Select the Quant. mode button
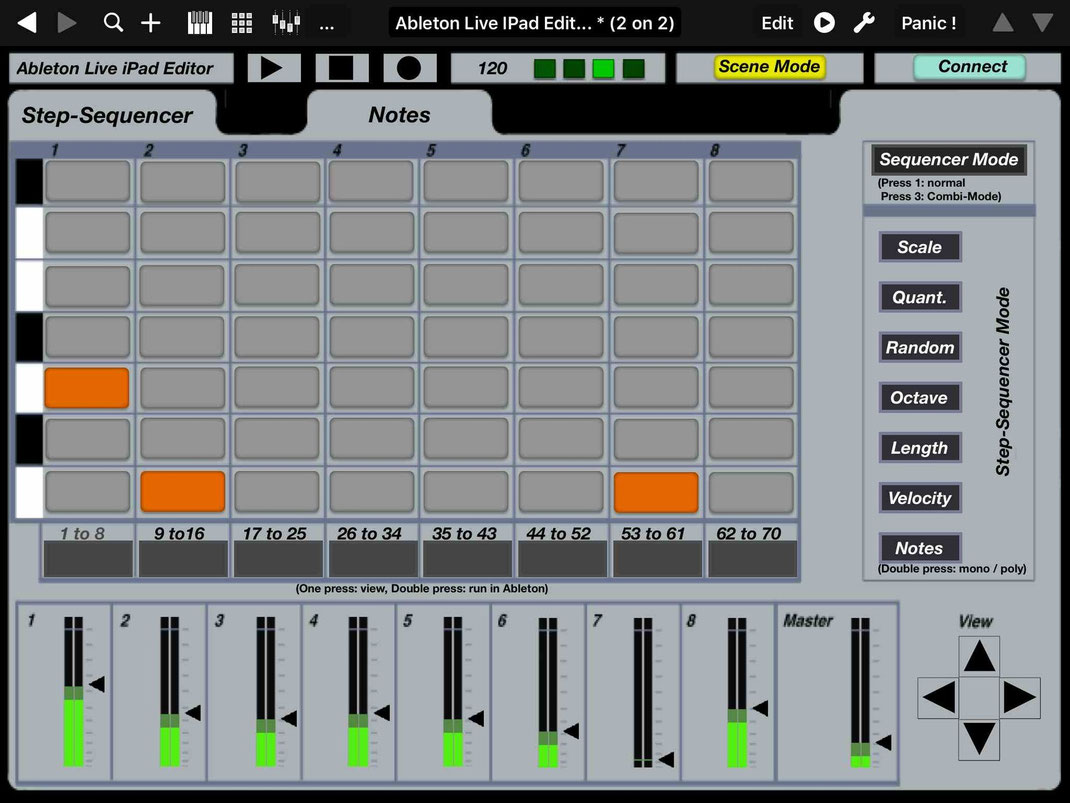This screenshot has width=1070, height=803. [x=920, y=297]
